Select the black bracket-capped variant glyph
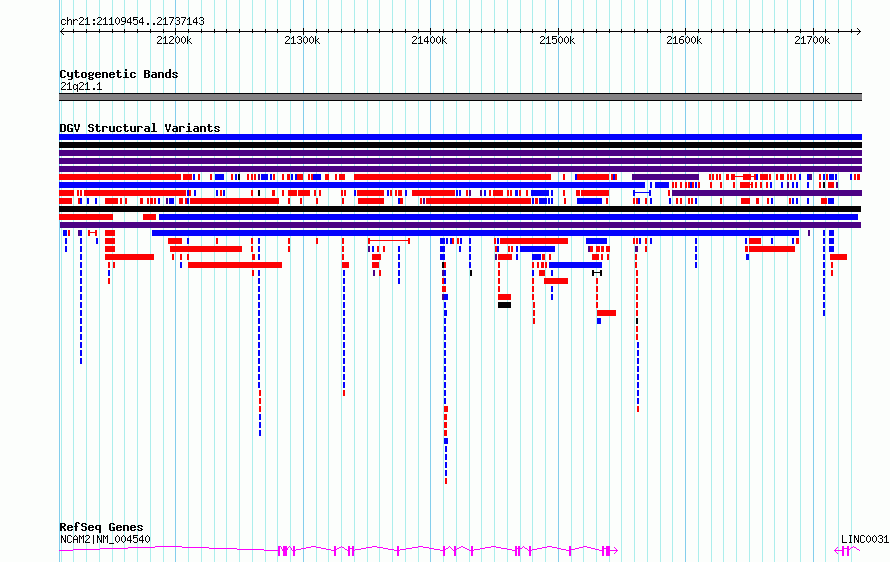The image size is (890, 562). 597,273
